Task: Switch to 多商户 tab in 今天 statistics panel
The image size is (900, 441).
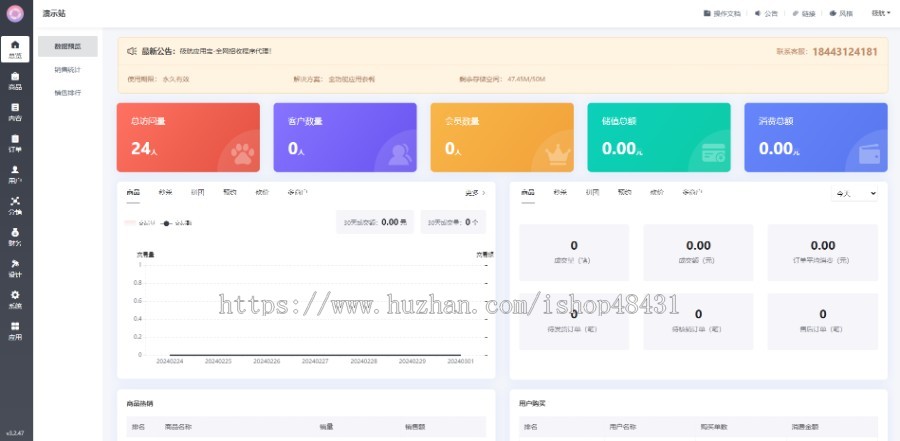Action: pyautogui.click(x=692, y=192)
